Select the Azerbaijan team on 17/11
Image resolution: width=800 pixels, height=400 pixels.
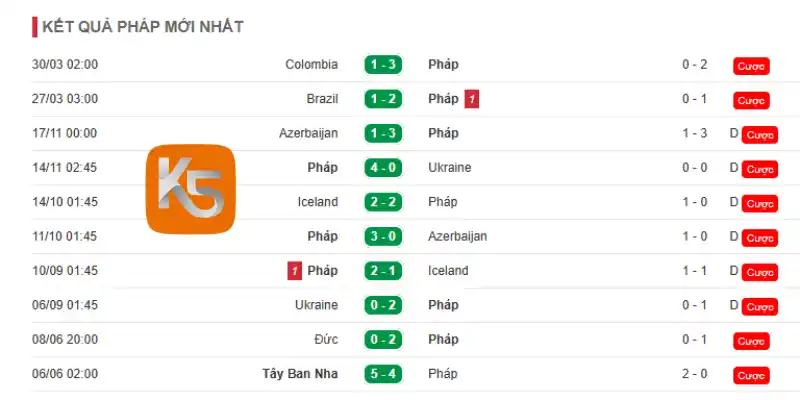coord(309,133)
